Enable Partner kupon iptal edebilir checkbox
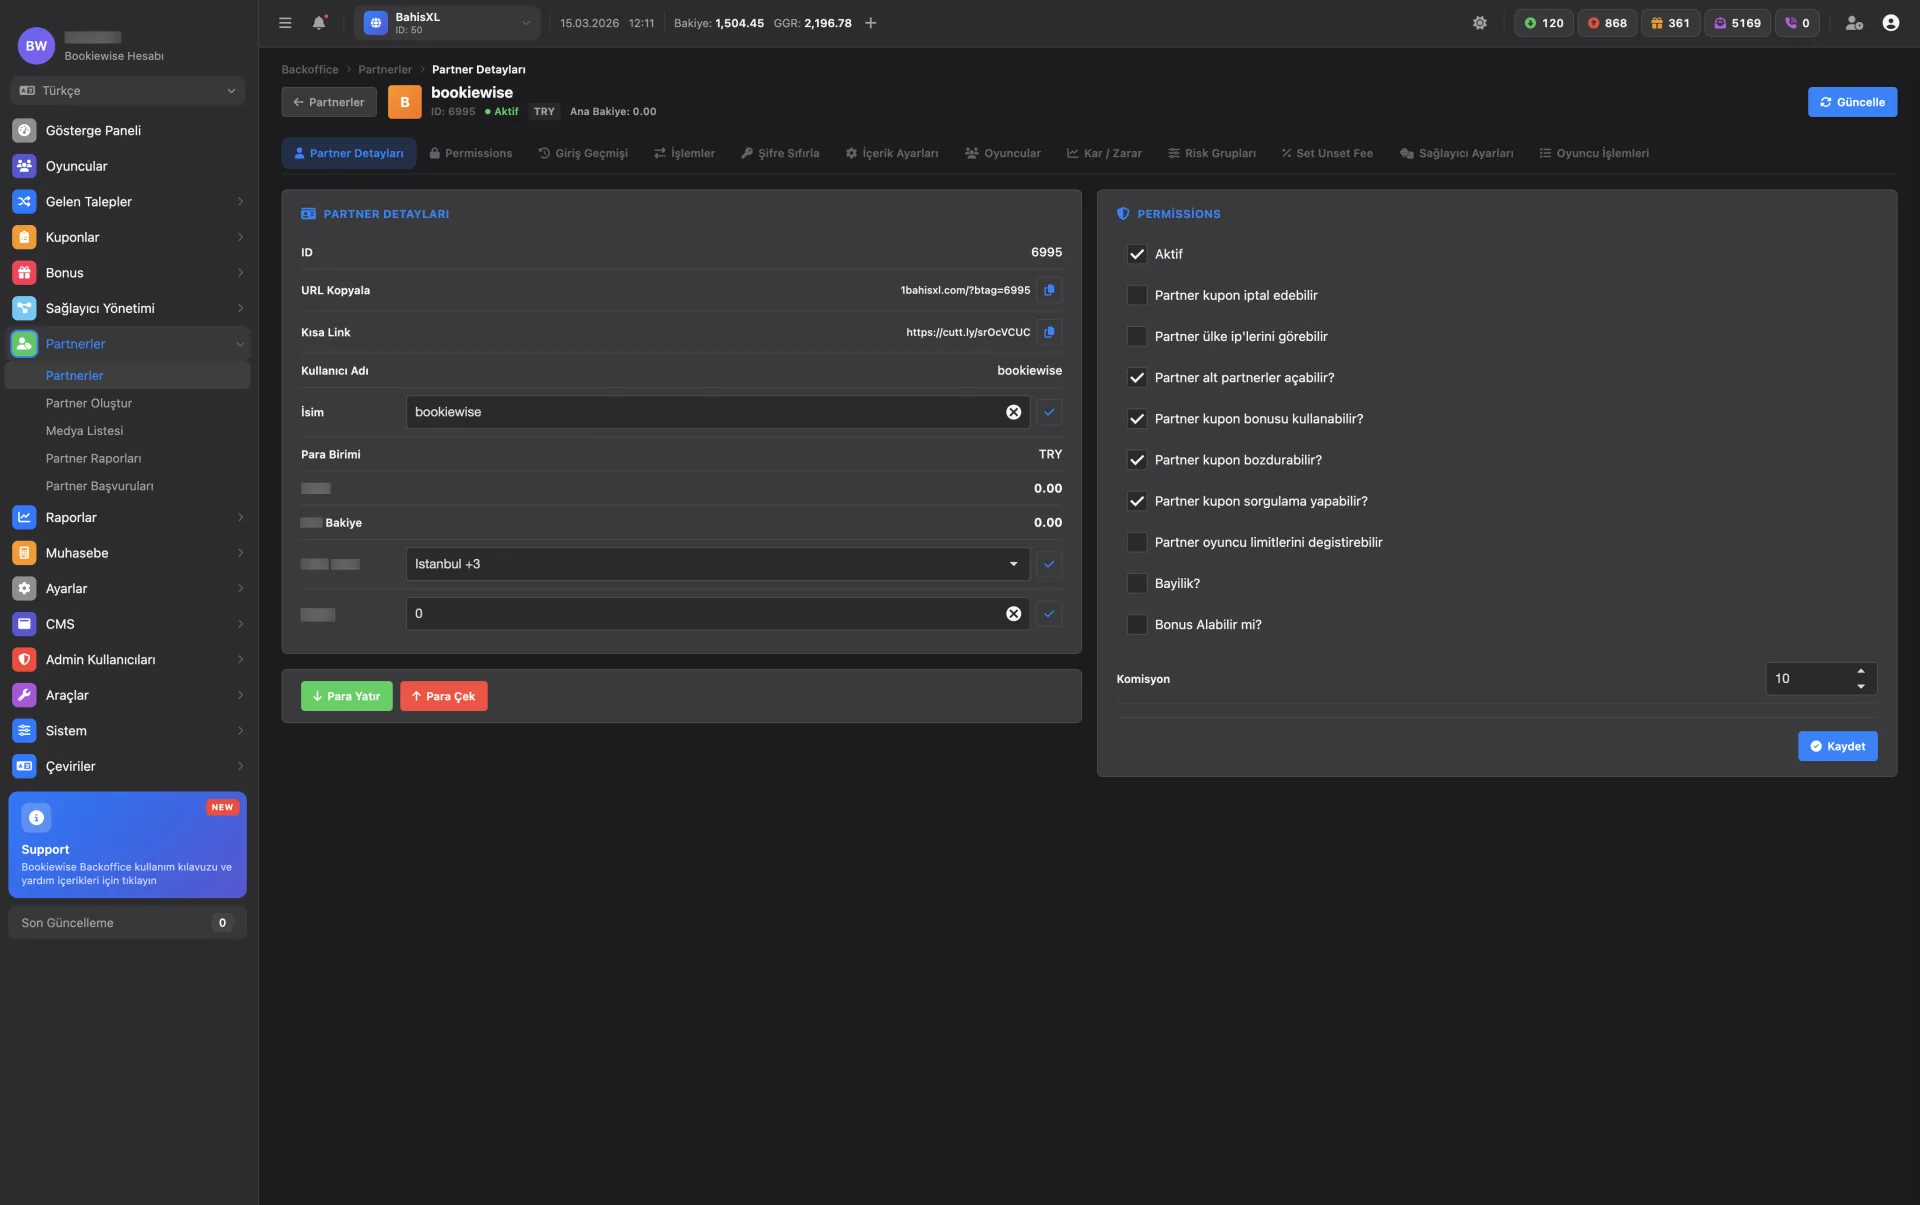 tap(1137, 295)
